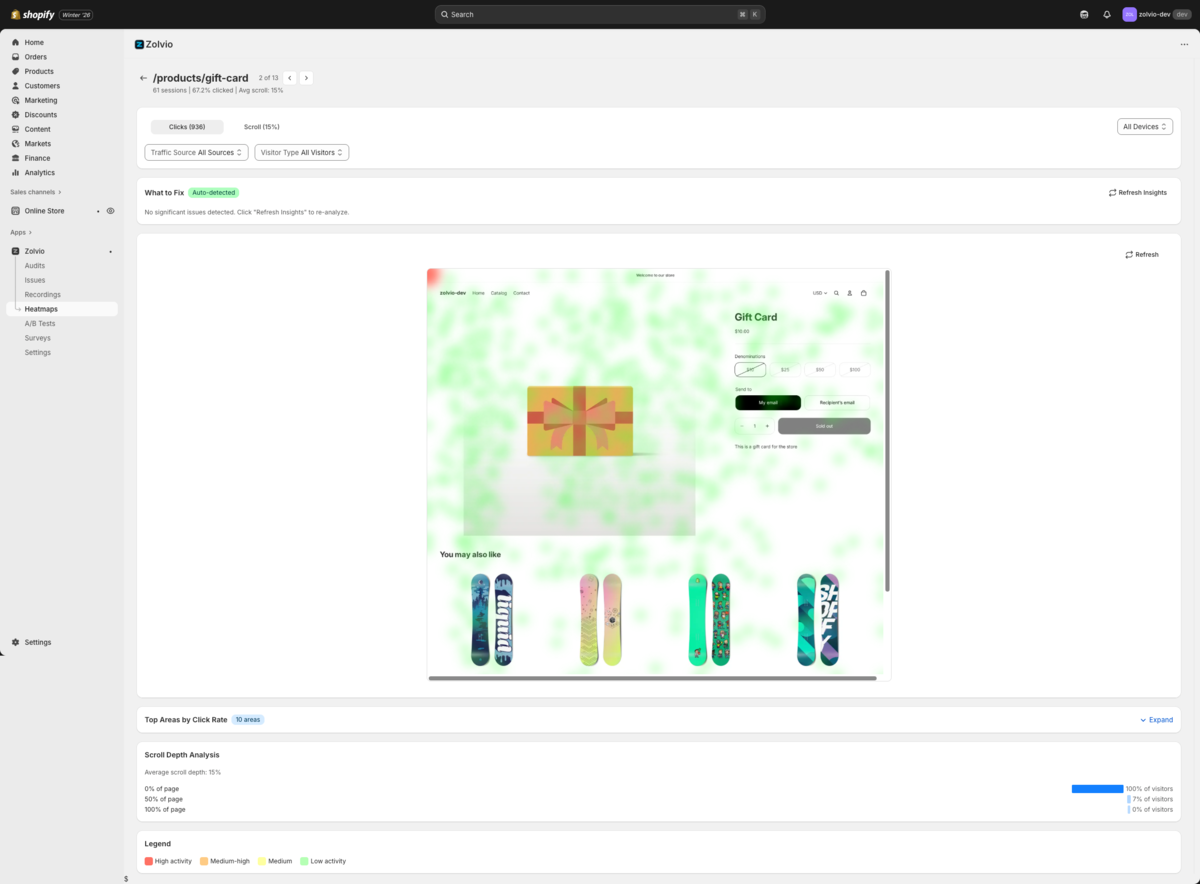Open the notifications bell icon
Screen dimensions: 1200x884
tap(1107, 14)
